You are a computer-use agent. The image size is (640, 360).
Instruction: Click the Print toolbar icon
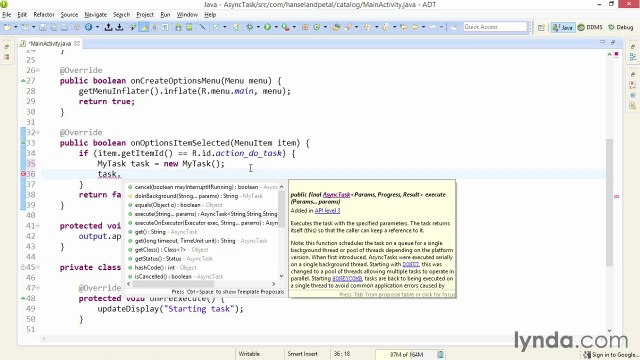point(64,27)
